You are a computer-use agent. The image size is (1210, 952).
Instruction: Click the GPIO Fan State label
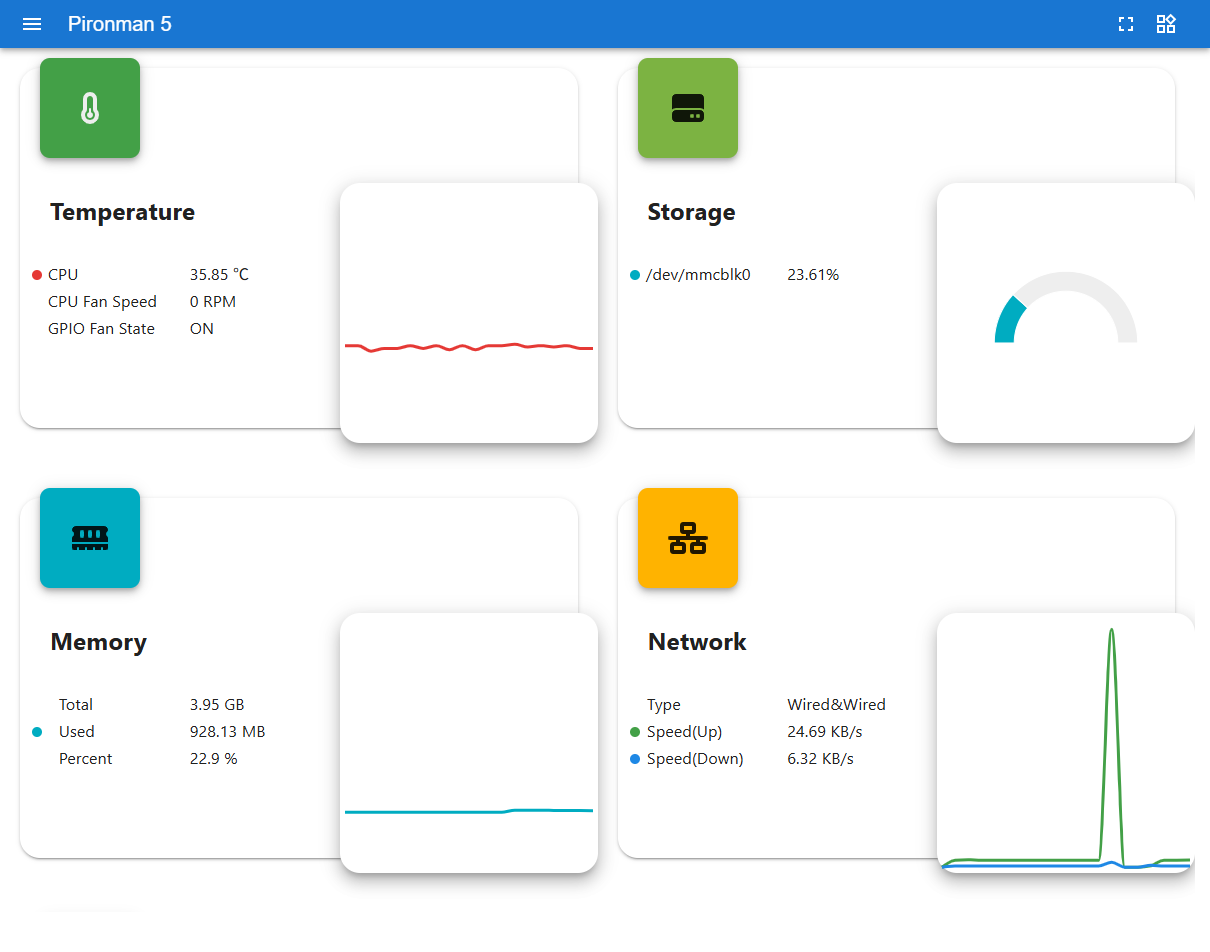click(x=101, y=328)
